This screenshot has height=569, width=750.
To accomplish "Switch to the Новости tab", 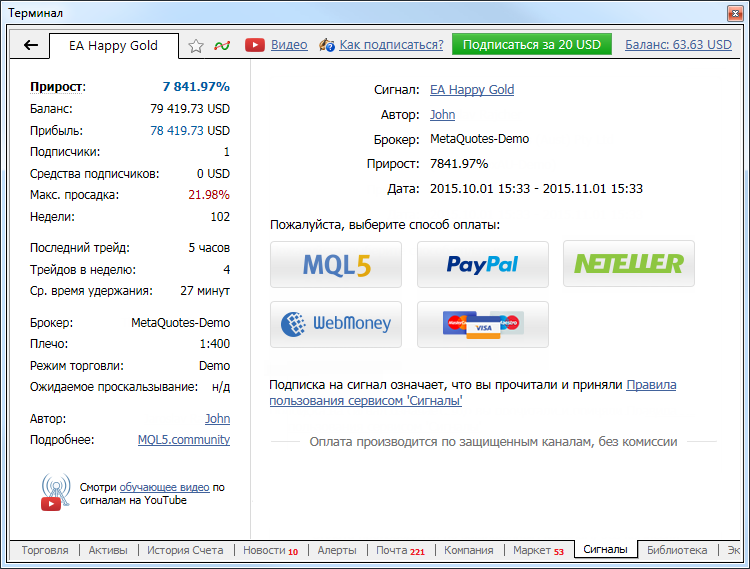I will (269, 550).
